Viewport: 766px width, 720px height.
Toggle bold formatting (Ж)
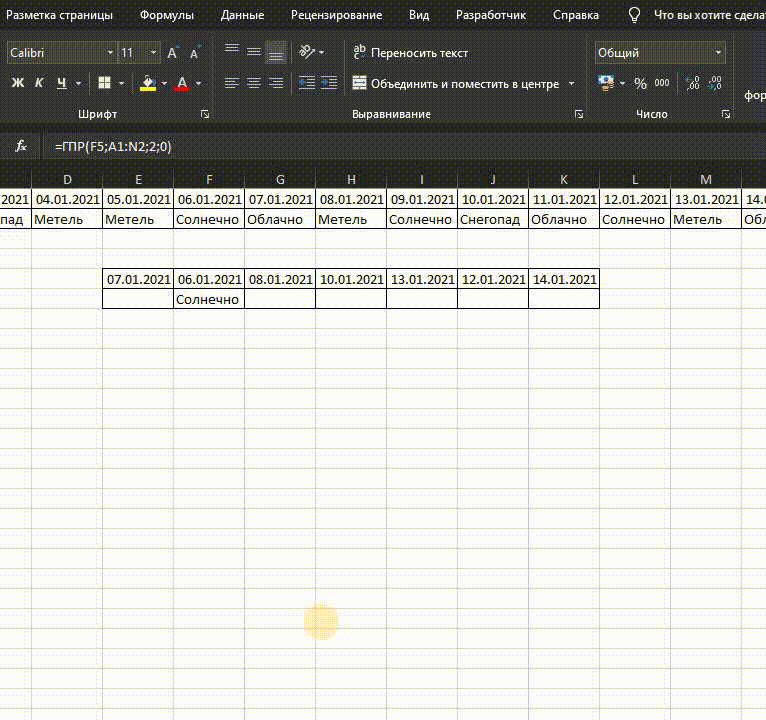(18, 83)
